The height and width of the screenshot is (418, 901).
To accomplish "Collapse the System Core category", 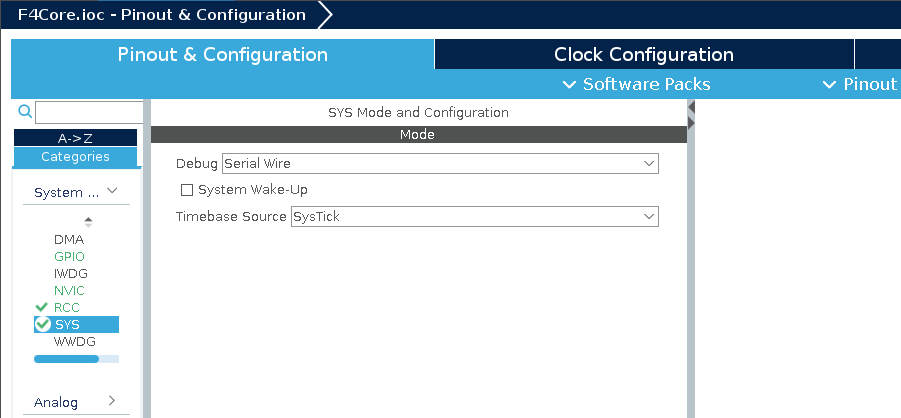I will (x=76, y=192).
